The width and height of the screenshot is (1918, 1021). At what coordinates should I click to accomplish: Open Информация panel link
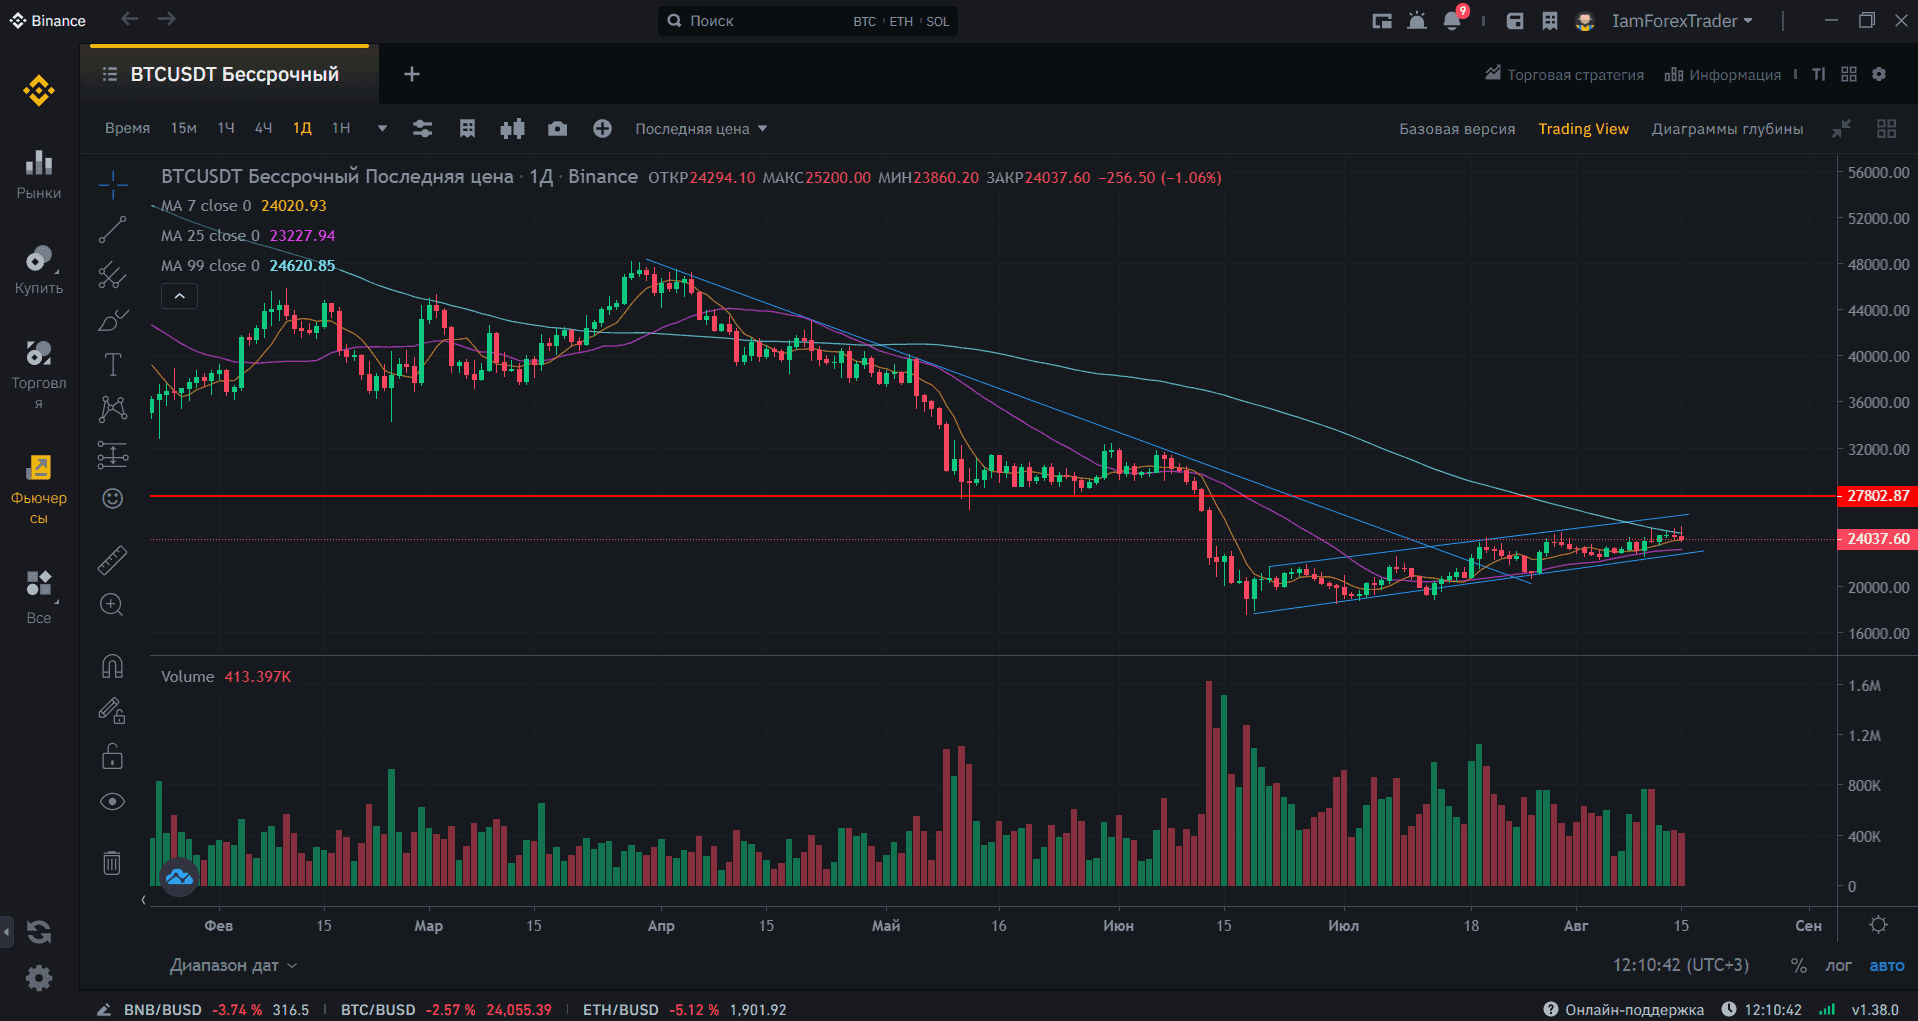coord(1722,74)
